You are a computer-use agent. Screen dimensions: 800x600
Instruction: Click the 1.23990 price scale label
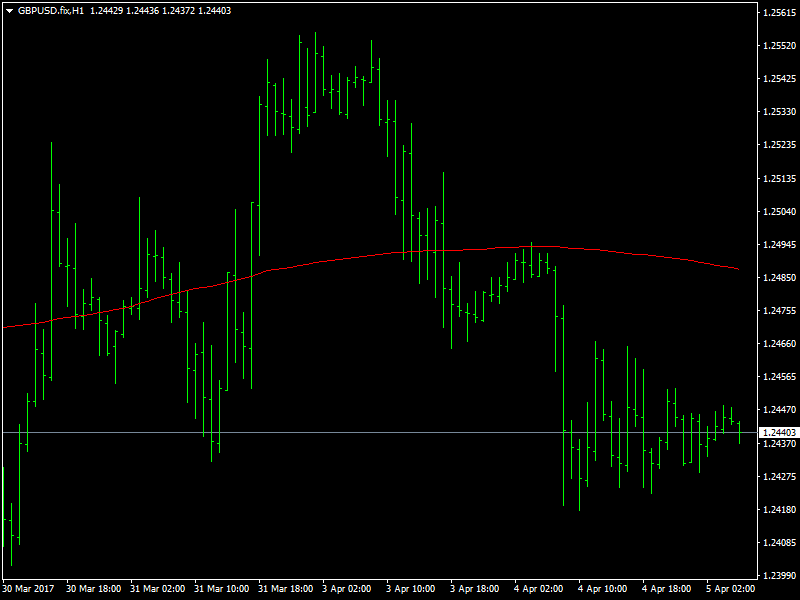pyautogui.click(x=780, y=576)
